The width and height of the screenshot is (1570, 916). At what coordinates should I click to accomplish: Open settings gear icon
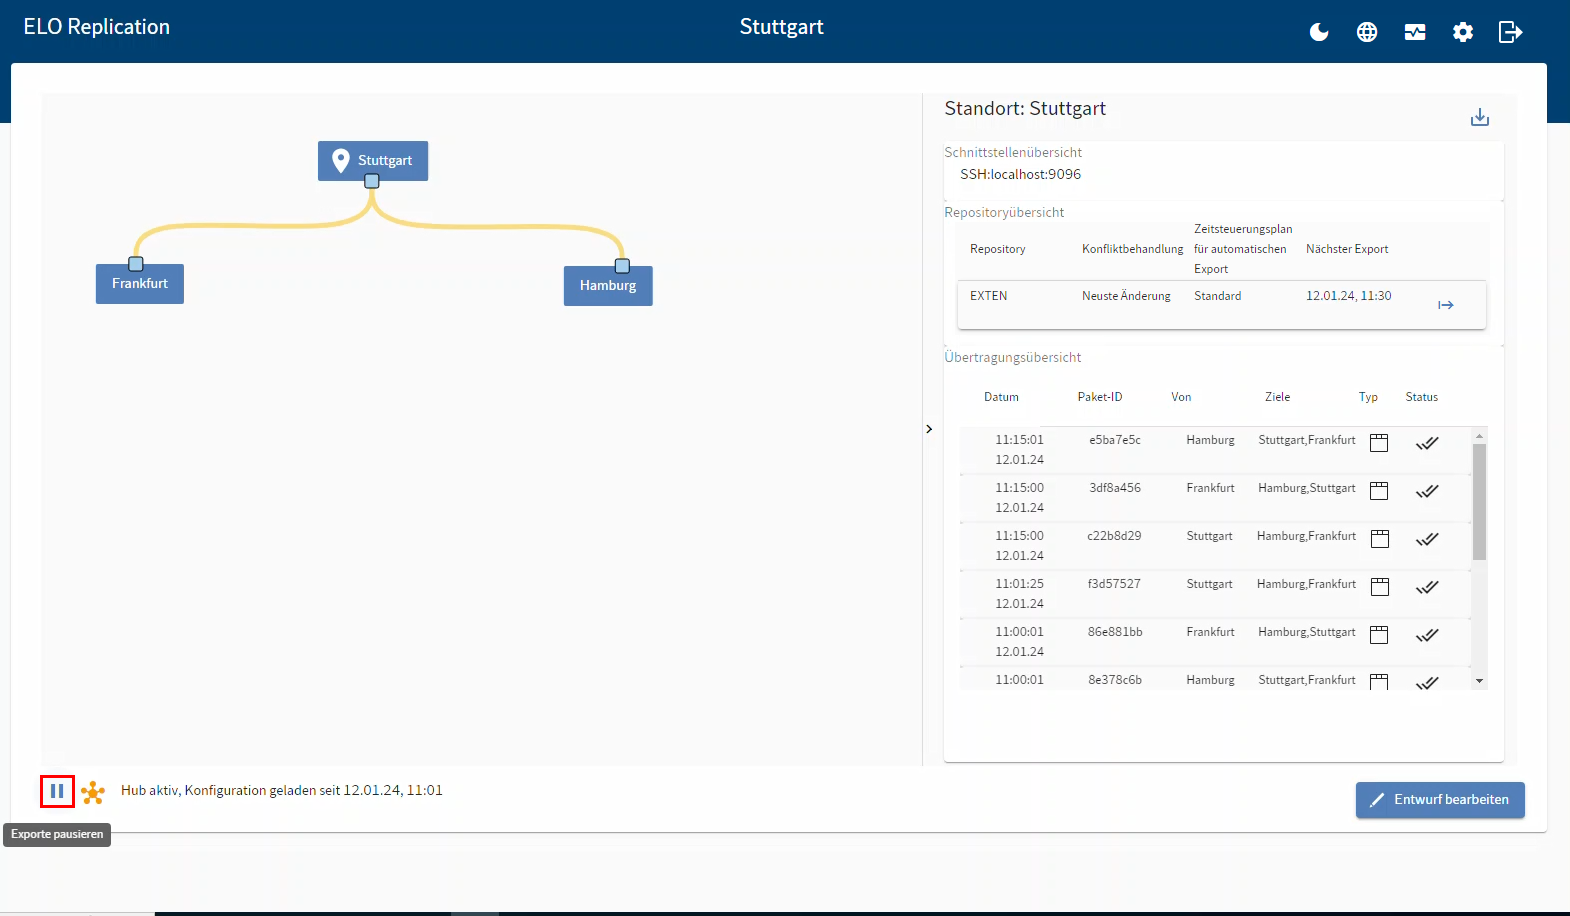[x=1463, y=32]
